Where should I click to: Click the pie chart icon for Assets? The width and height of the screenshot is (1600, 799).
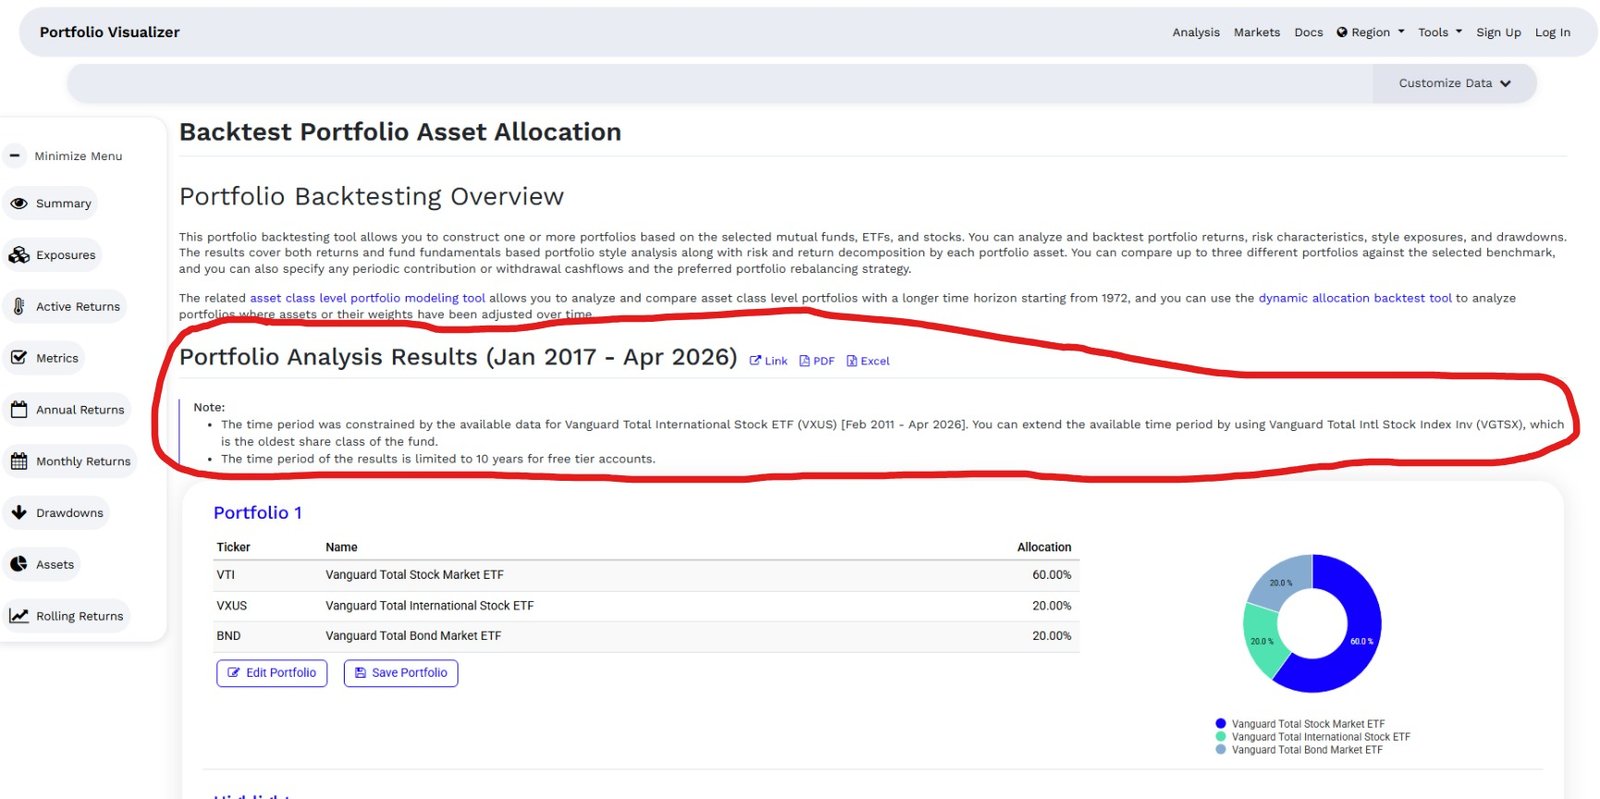[x=19, y=564]
